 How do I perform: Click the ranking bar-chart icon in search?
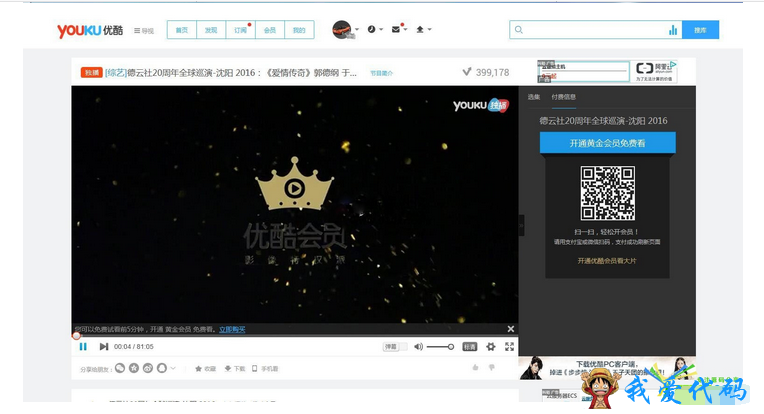click(x=673, y=30)
